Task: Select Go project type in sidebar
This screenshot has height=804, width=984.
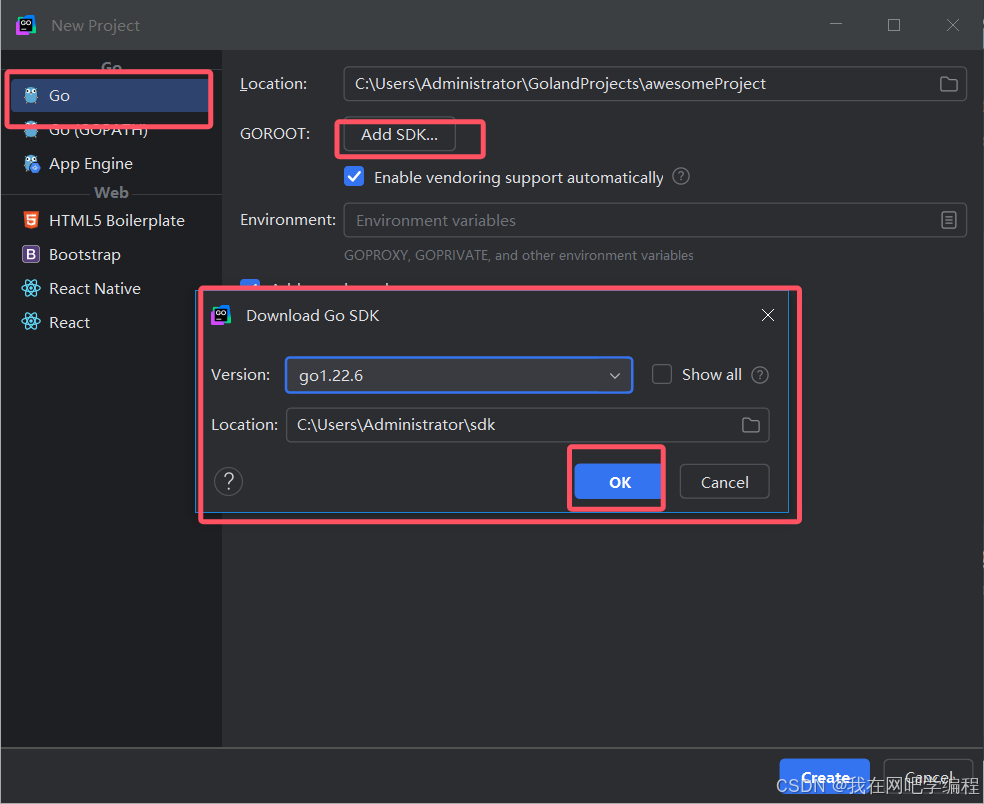Action: point(110,95)
